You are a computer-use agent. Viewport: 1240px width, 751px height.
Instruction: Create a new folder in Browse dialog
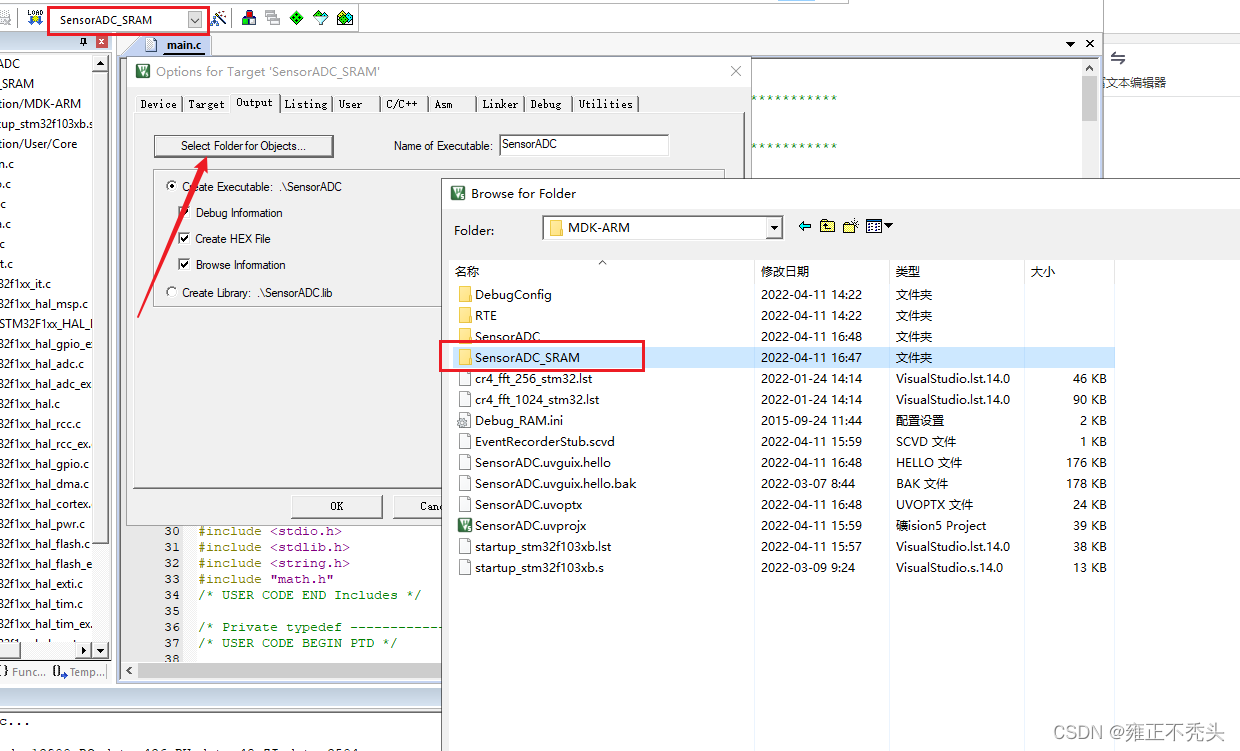851,227
